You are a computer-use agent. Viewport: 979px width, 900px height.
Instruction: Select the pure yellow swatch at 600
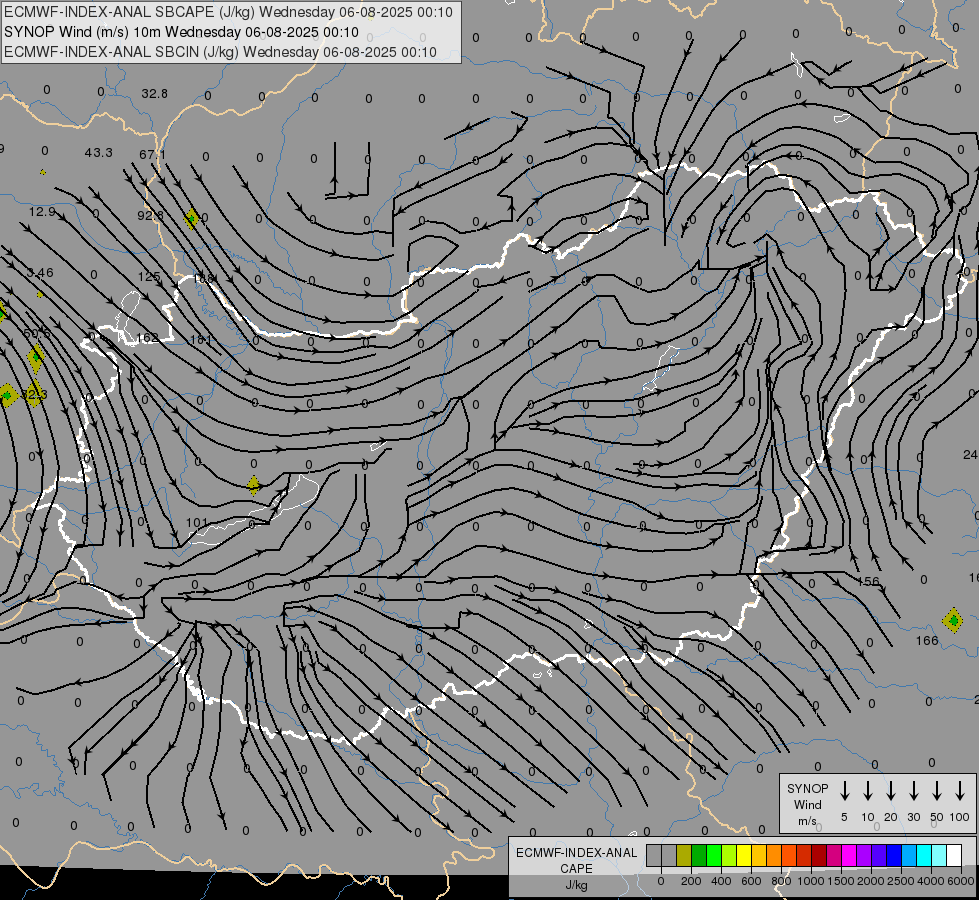744,855
